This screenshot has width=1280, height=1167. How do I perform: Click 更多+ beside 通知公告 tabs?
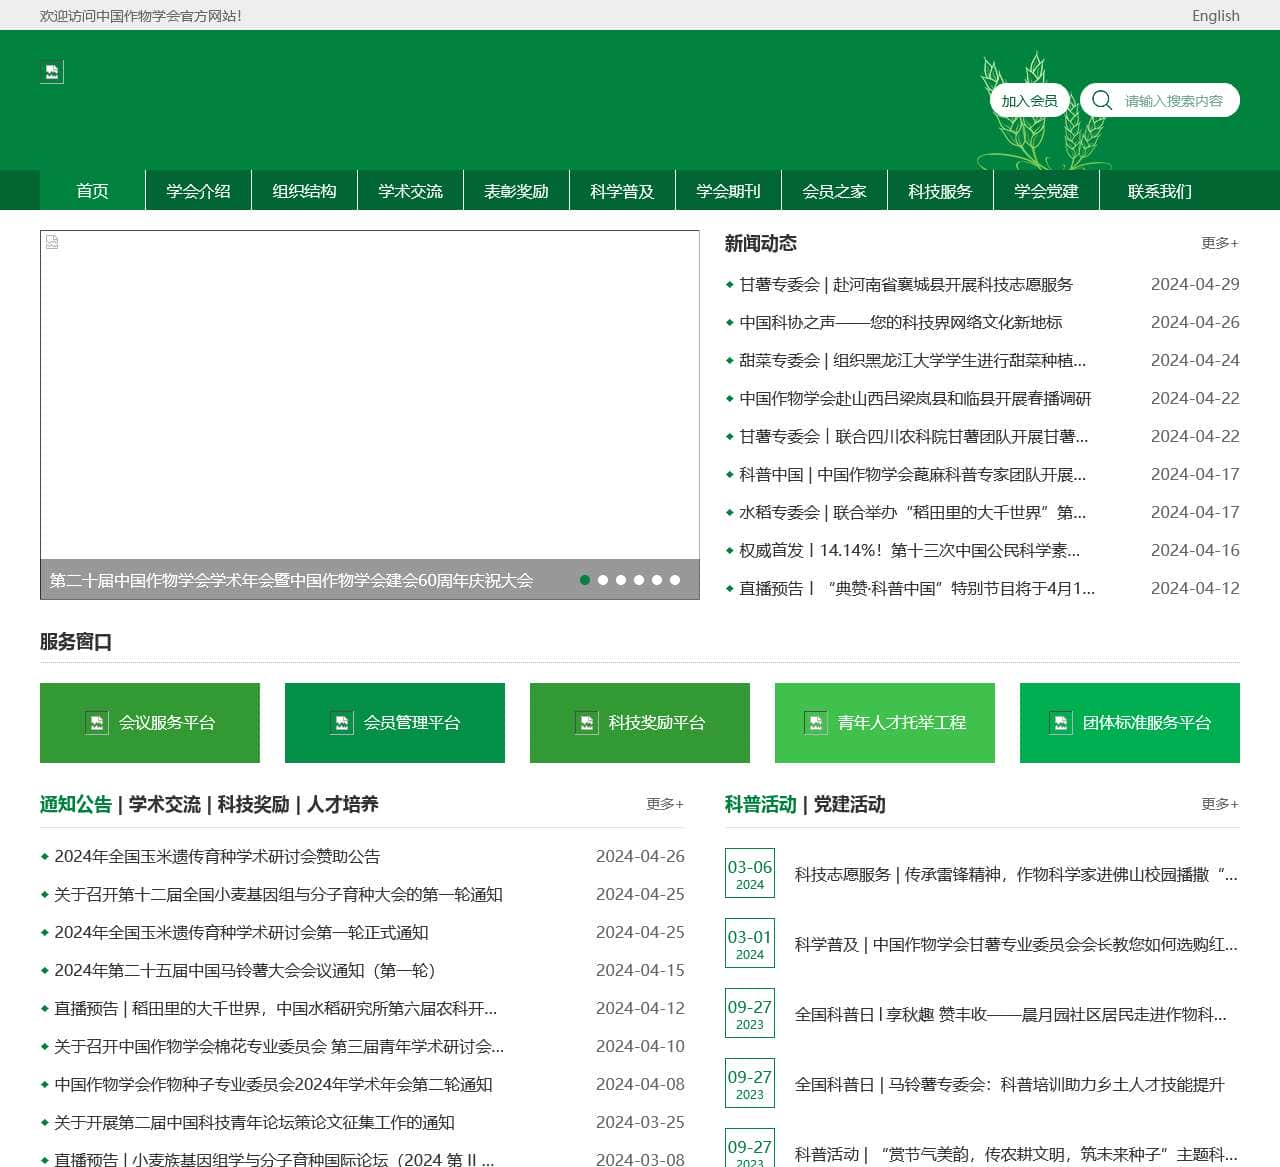pos(665,803)
